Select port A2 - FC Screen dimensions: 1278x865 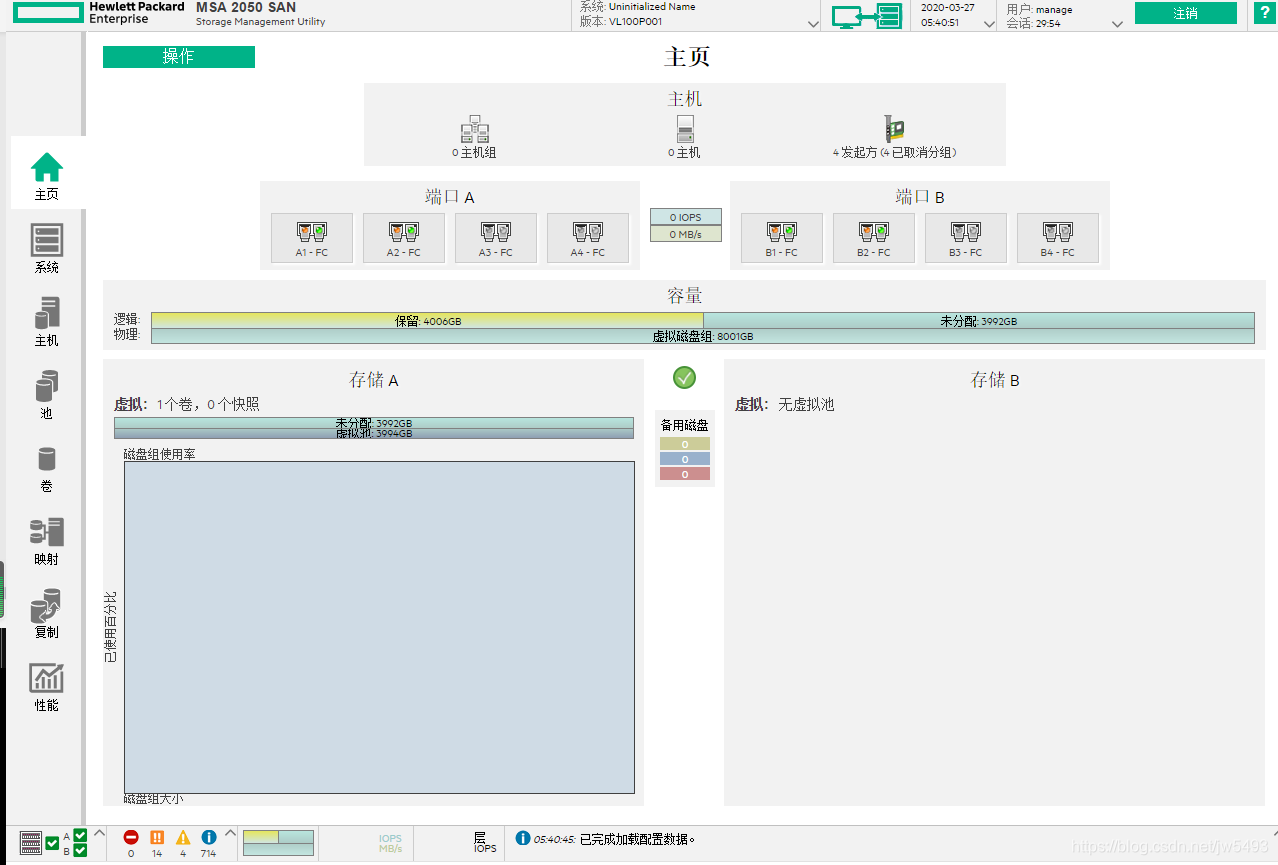point(404,238)
